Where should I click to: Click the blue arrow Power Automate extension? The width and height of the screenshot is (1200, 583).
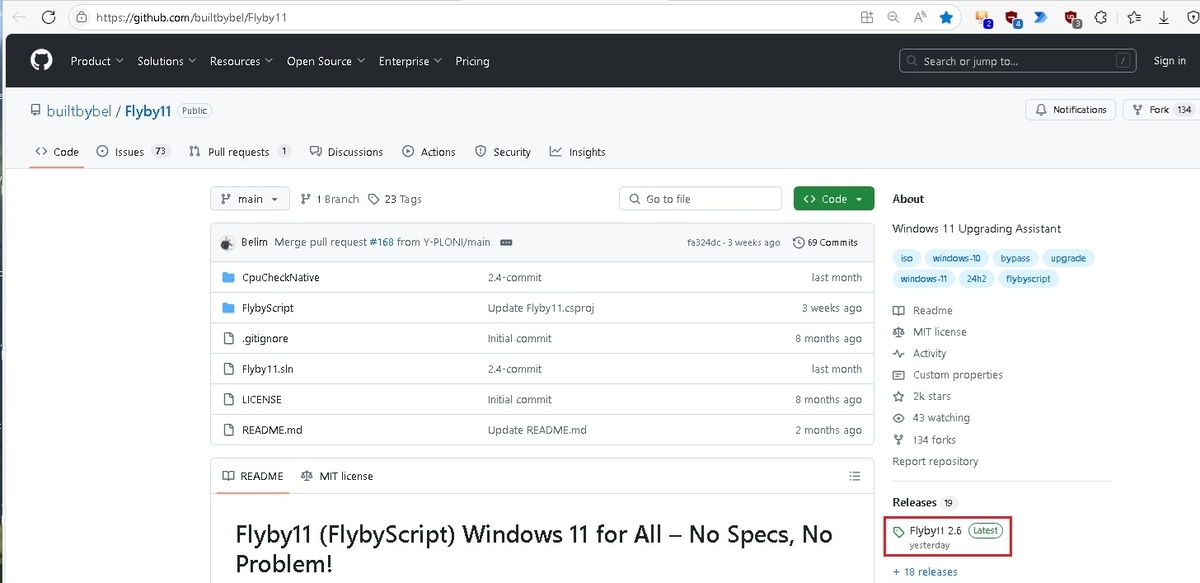pyautogui.click(x=1041, y=17)
